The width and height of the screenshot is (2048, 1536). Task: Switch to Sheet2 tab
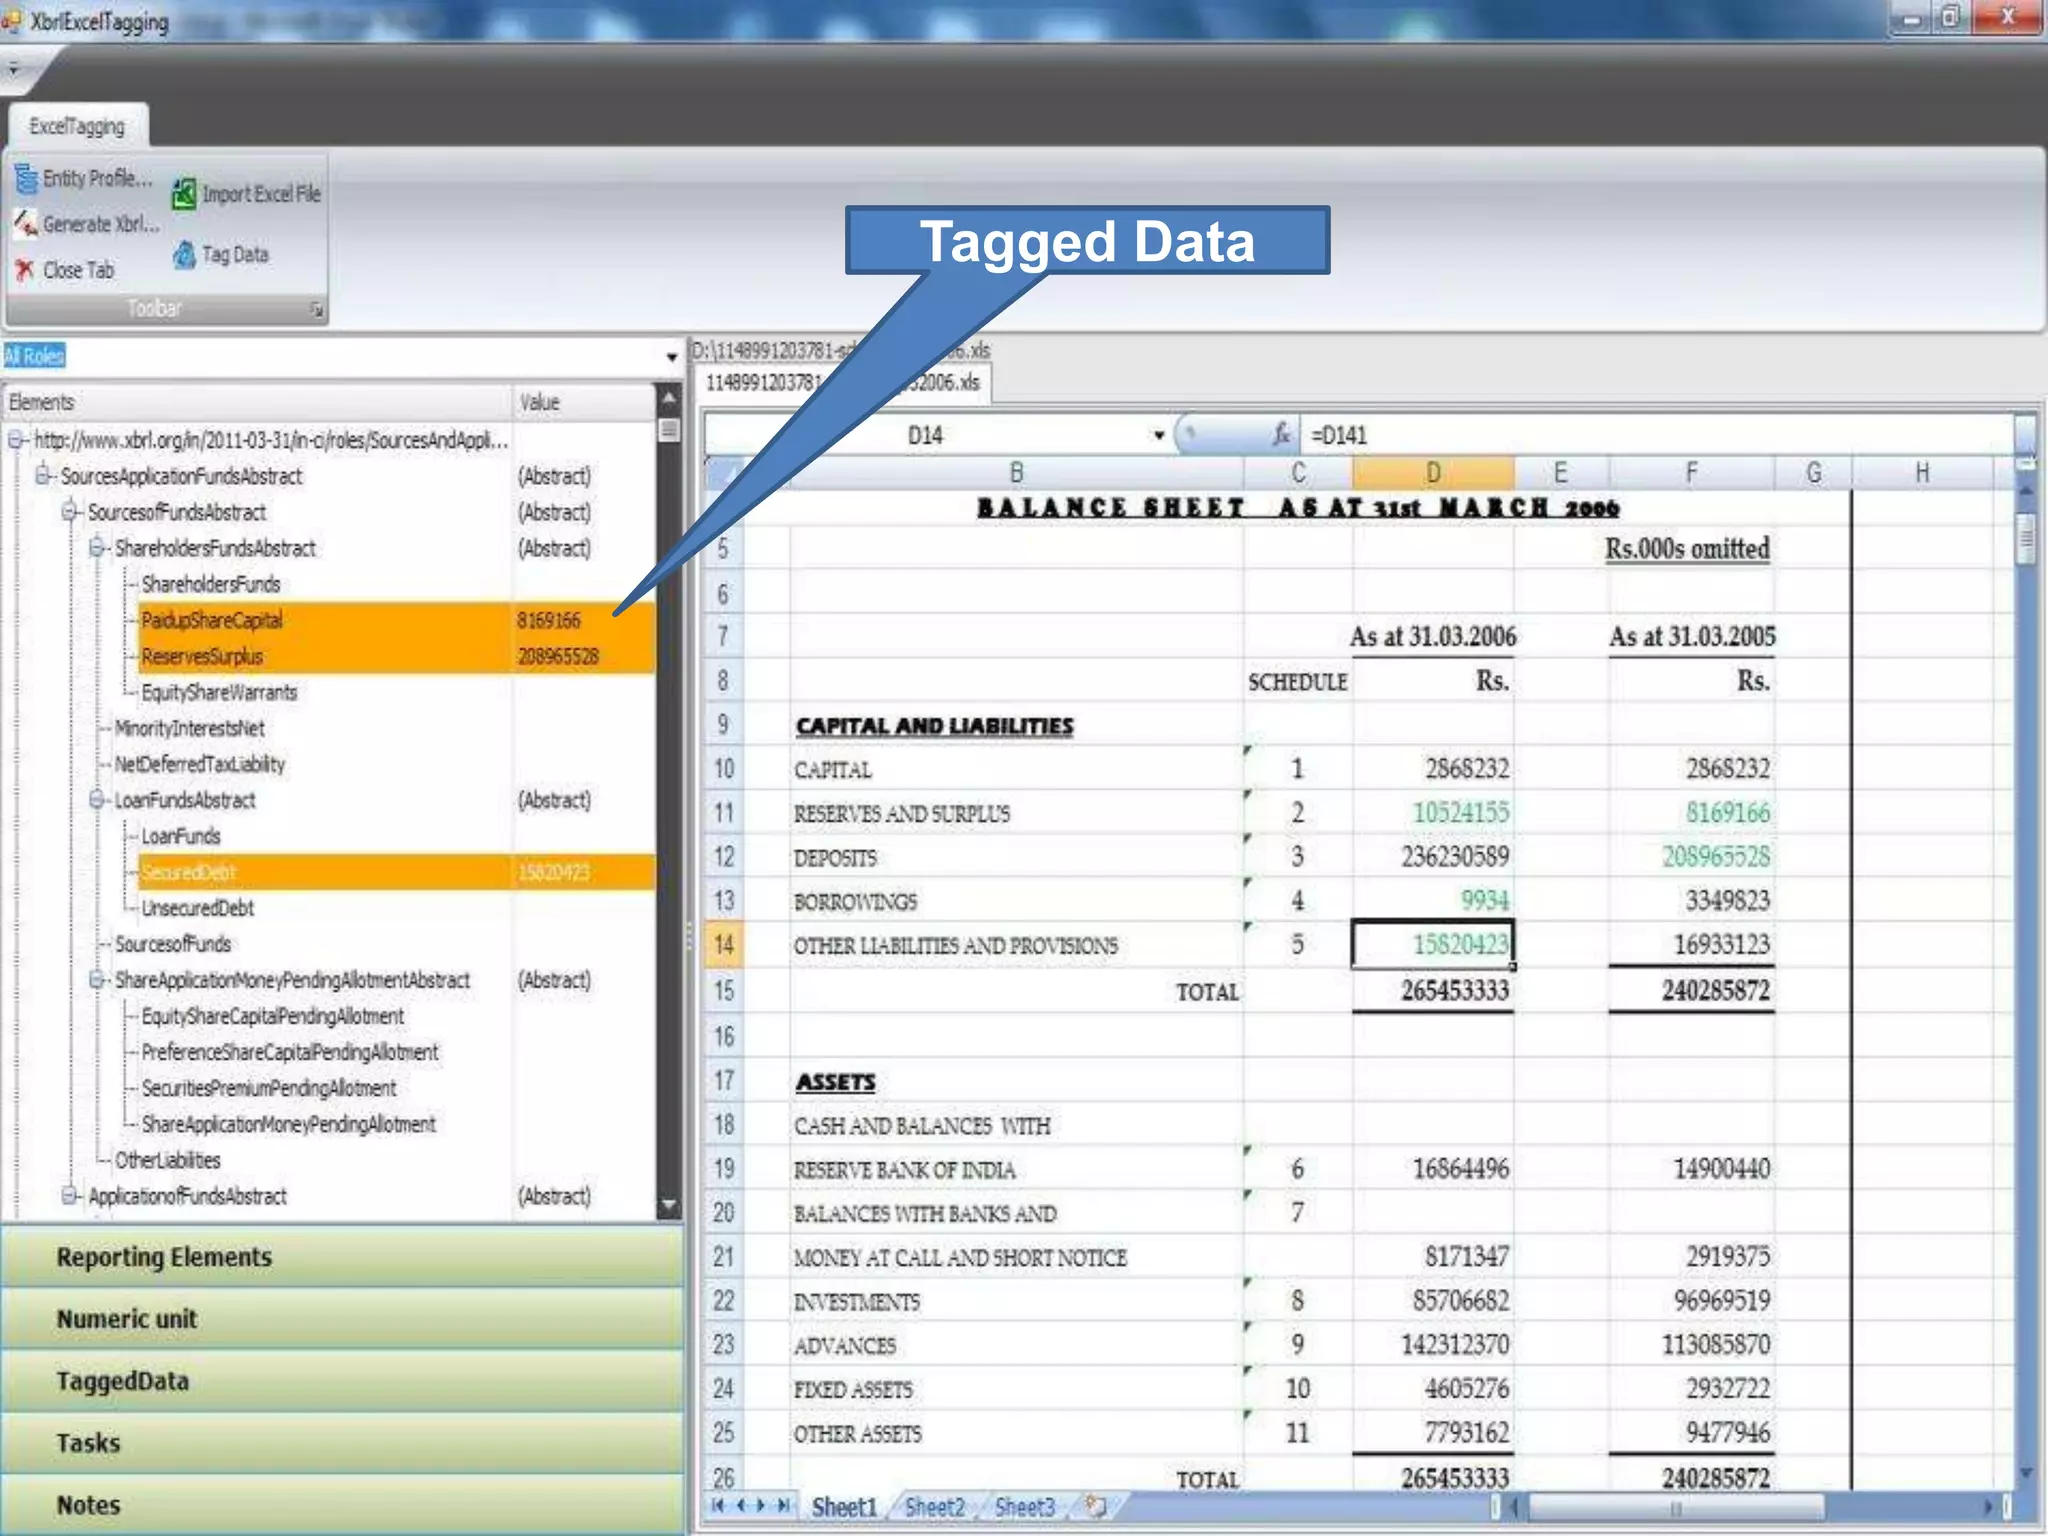pyautogui.click(x=935, y=1506)
